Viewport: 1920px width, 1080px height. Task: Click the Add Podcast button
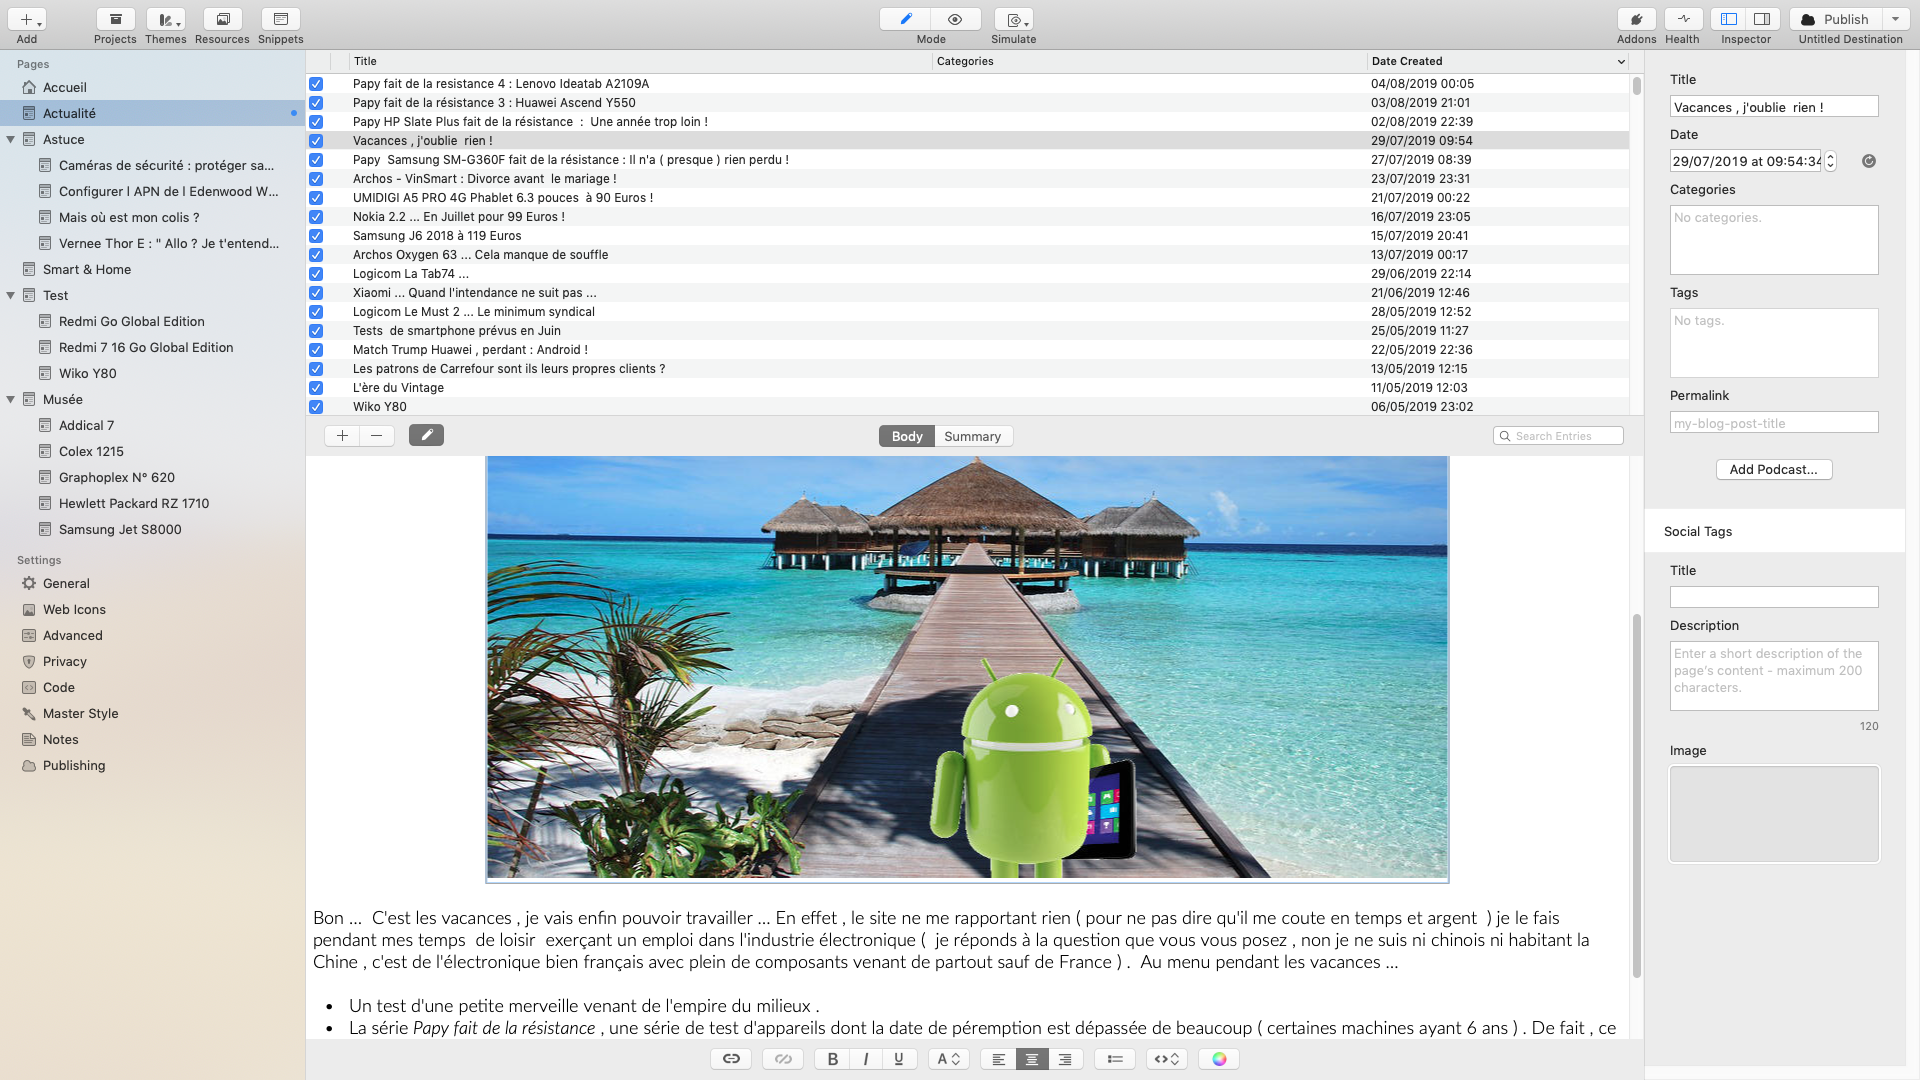(1774, 469)
